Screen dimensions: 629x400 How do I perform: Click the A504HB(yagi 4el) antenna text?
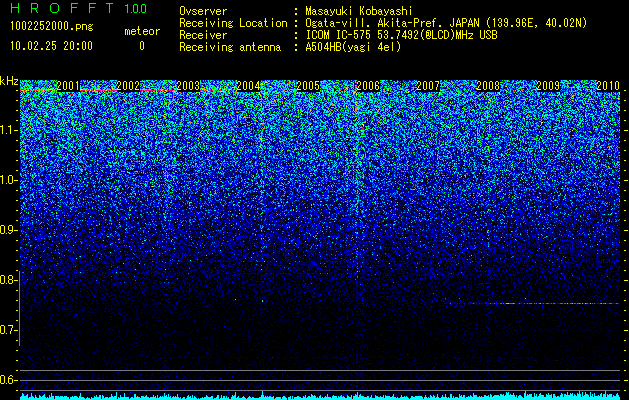(x=353, y=47)
